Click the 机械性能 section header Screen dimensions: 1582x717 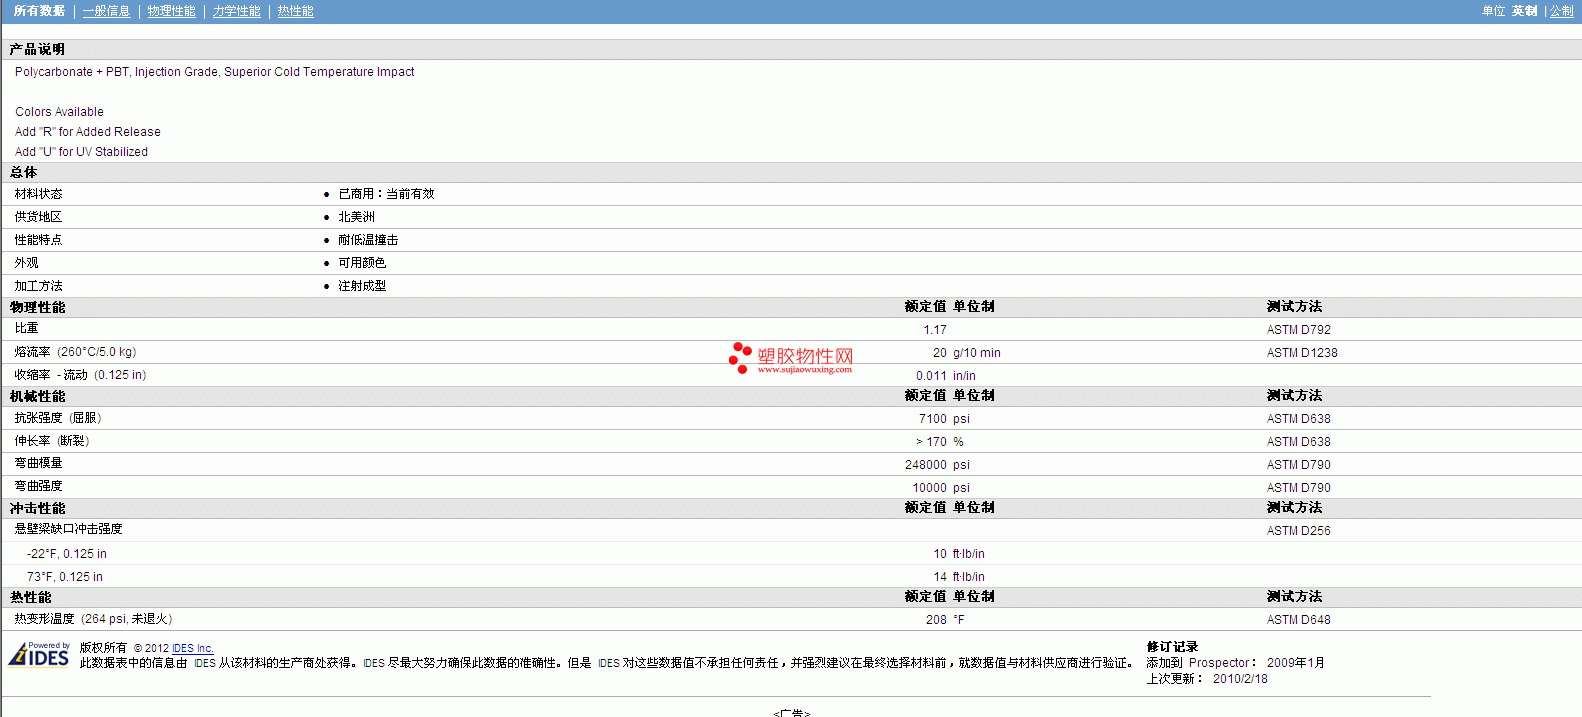point(37,396)
